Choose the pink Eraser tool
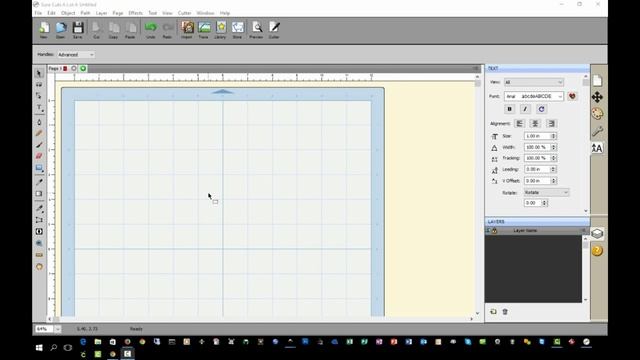The width and height of the screenshot is (640, 360). pyautogui.click(x=39, y=156)
